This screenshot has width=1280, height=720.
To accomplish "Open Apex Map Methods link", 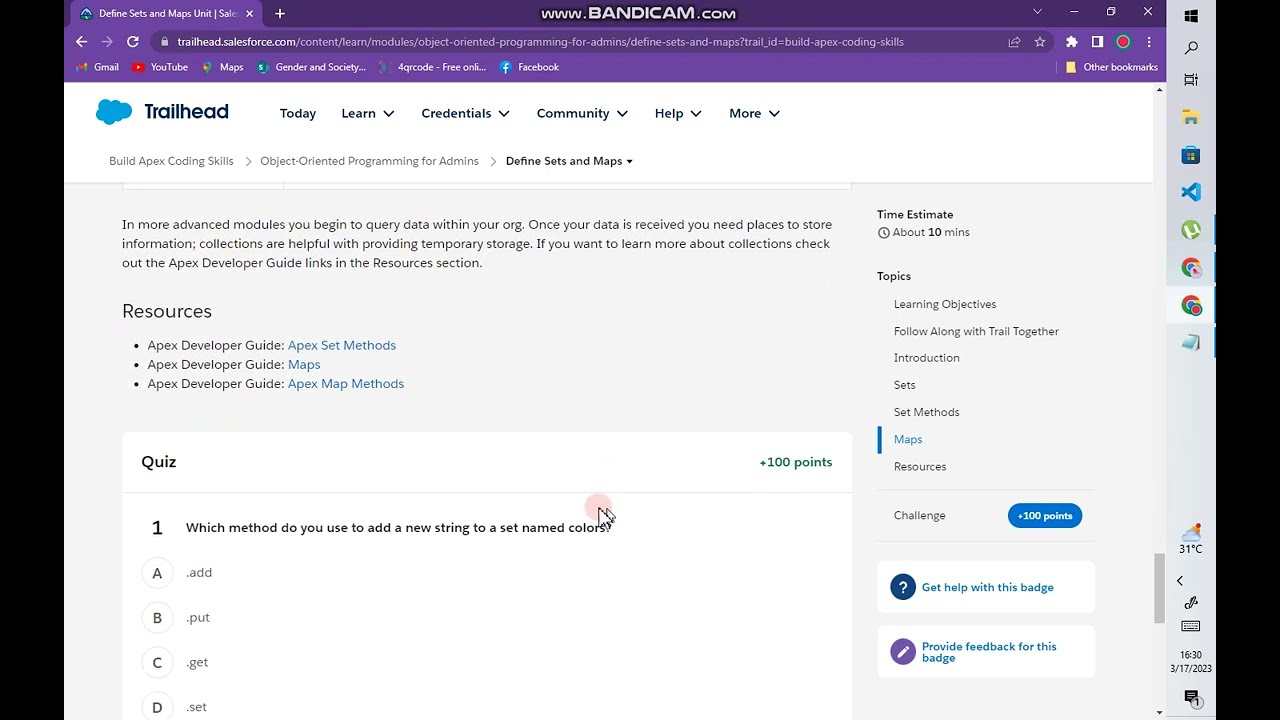I will [346, 383].
